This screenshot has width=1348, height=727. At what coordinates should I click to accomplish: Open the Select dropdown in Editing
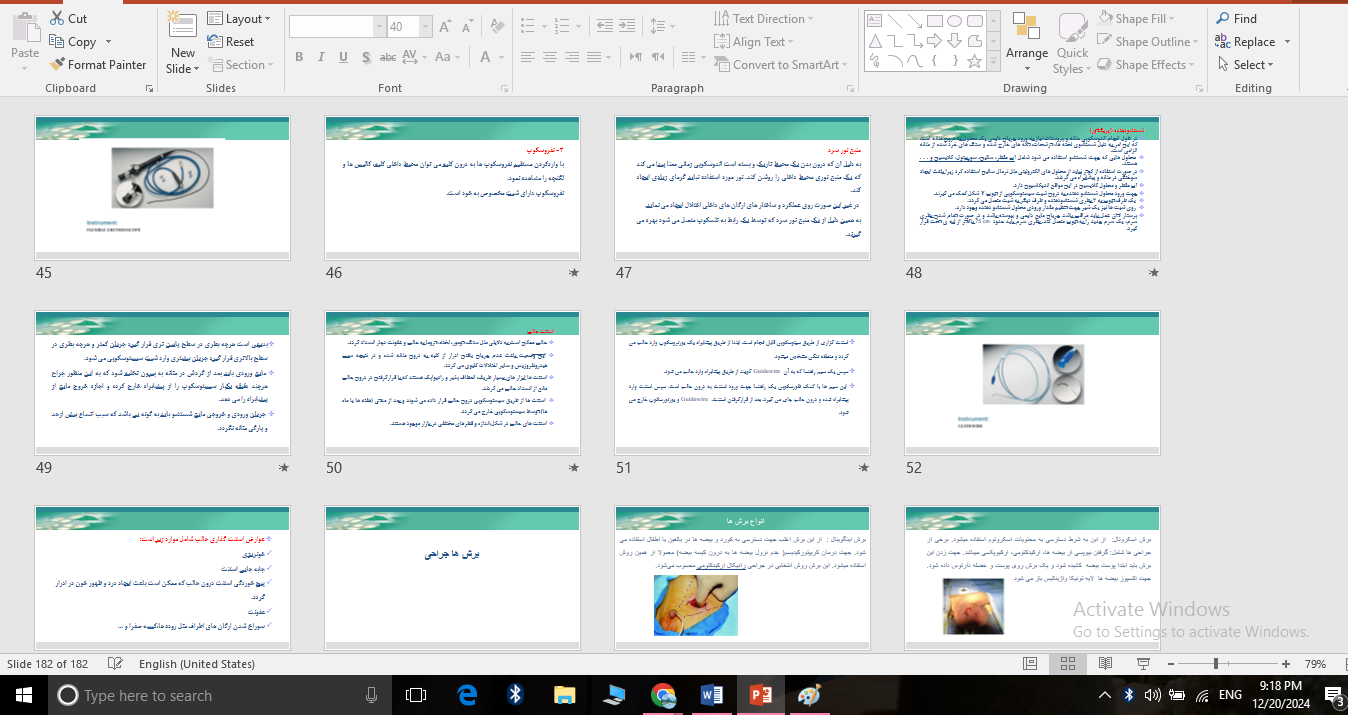click(x=1246, y=65)
